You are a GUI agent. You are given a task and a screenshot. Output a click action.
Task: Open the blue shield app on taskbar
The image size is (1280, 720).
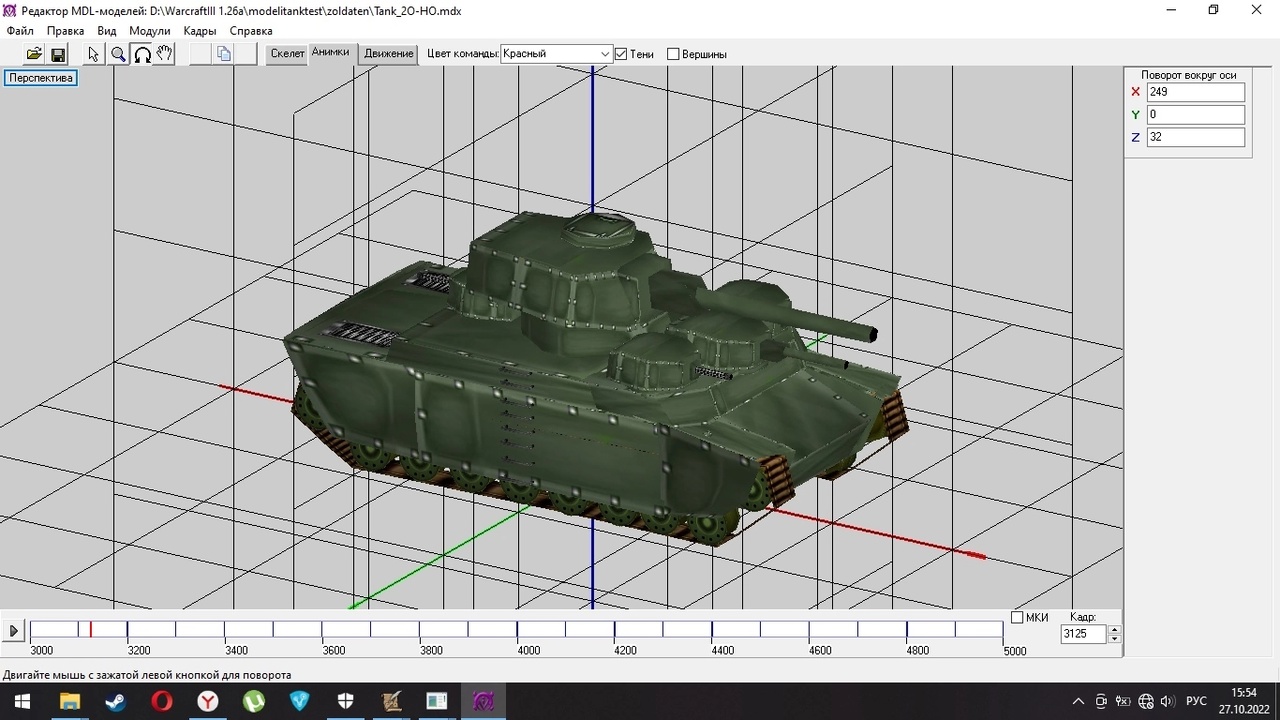pos(300,701)
